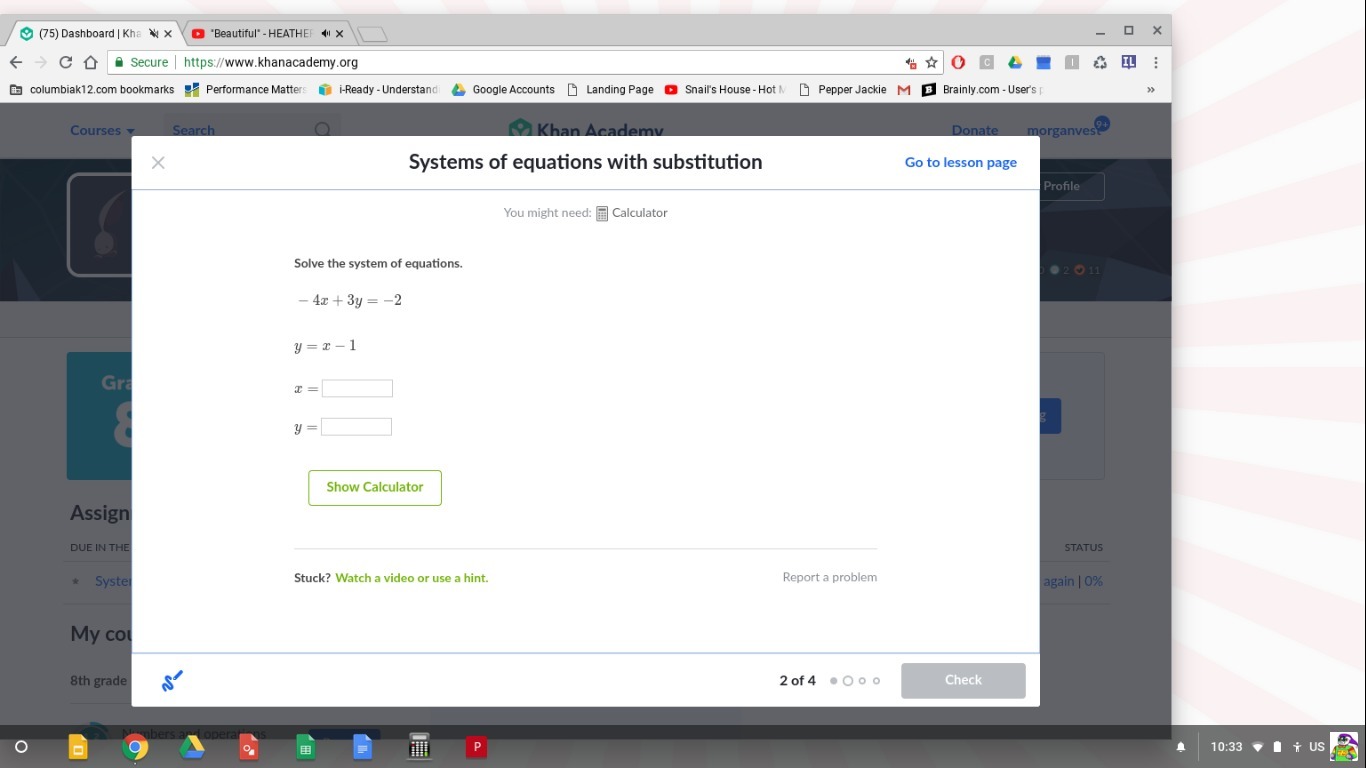Open the notifications bell in the tray
Screen dimensions: 1366x768
click(x=1180, y=747)
